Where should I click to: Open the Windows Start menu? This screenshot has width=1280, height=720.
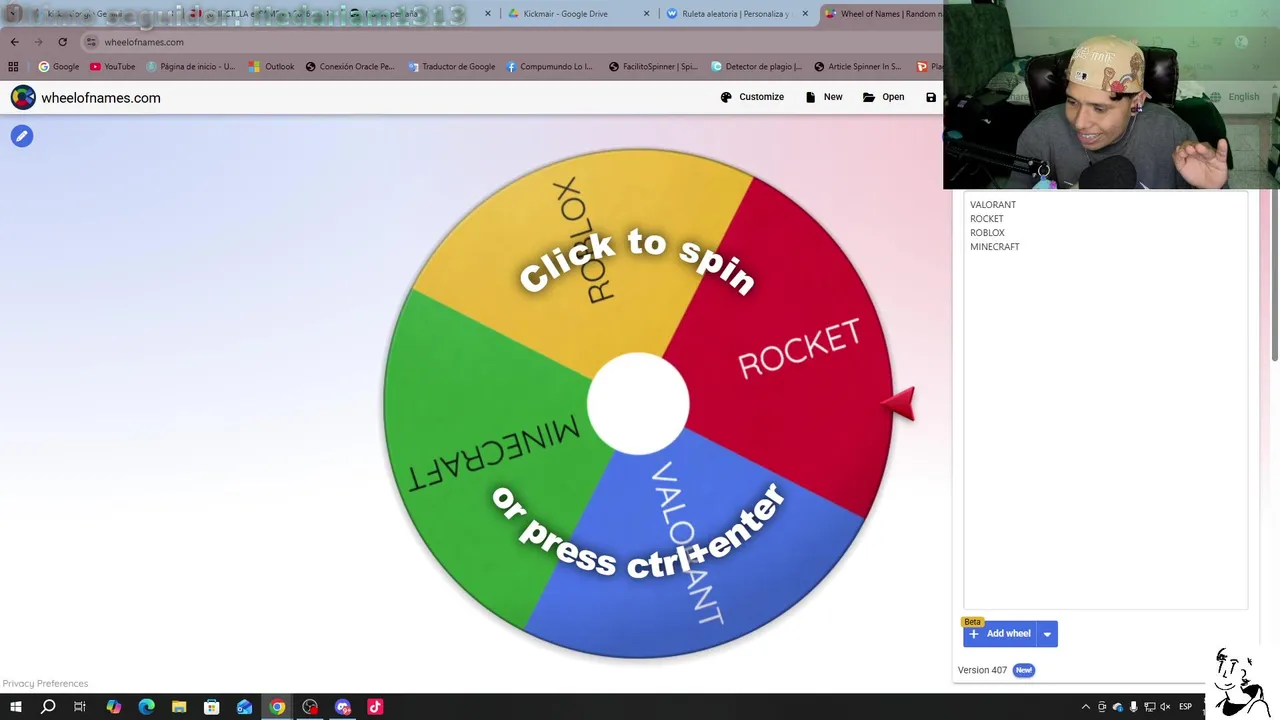coord(15,707)
